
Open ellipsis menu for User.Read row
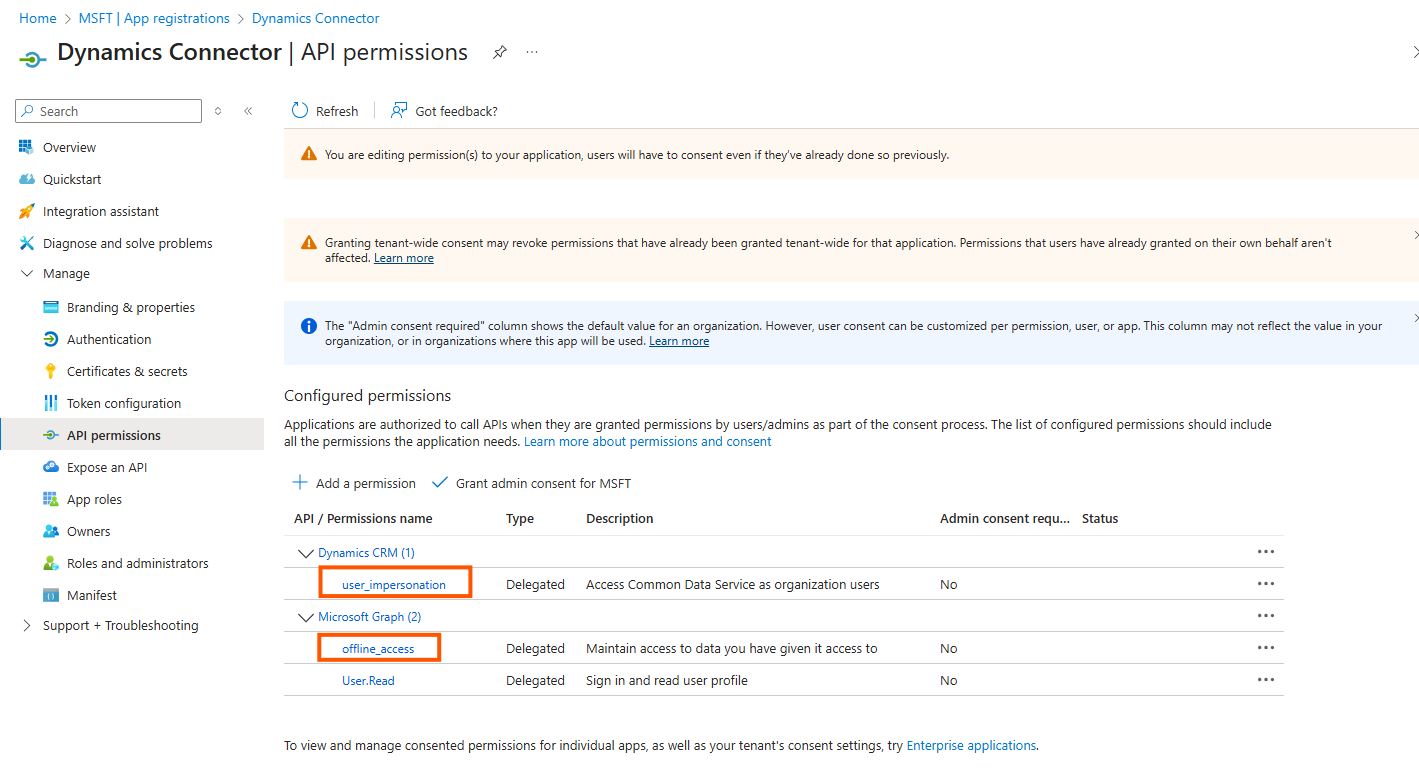[x=1265, y=680]
